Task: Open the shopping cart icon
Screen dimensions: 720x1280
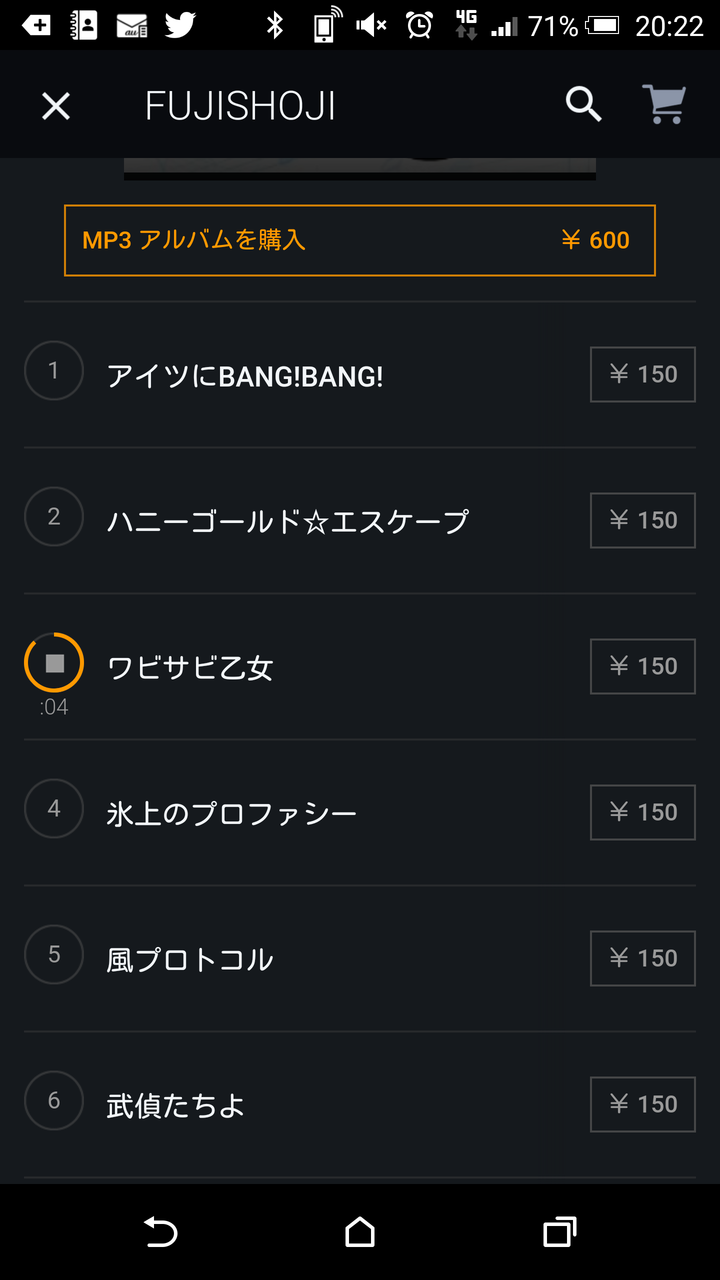Action: coord(663,104)
